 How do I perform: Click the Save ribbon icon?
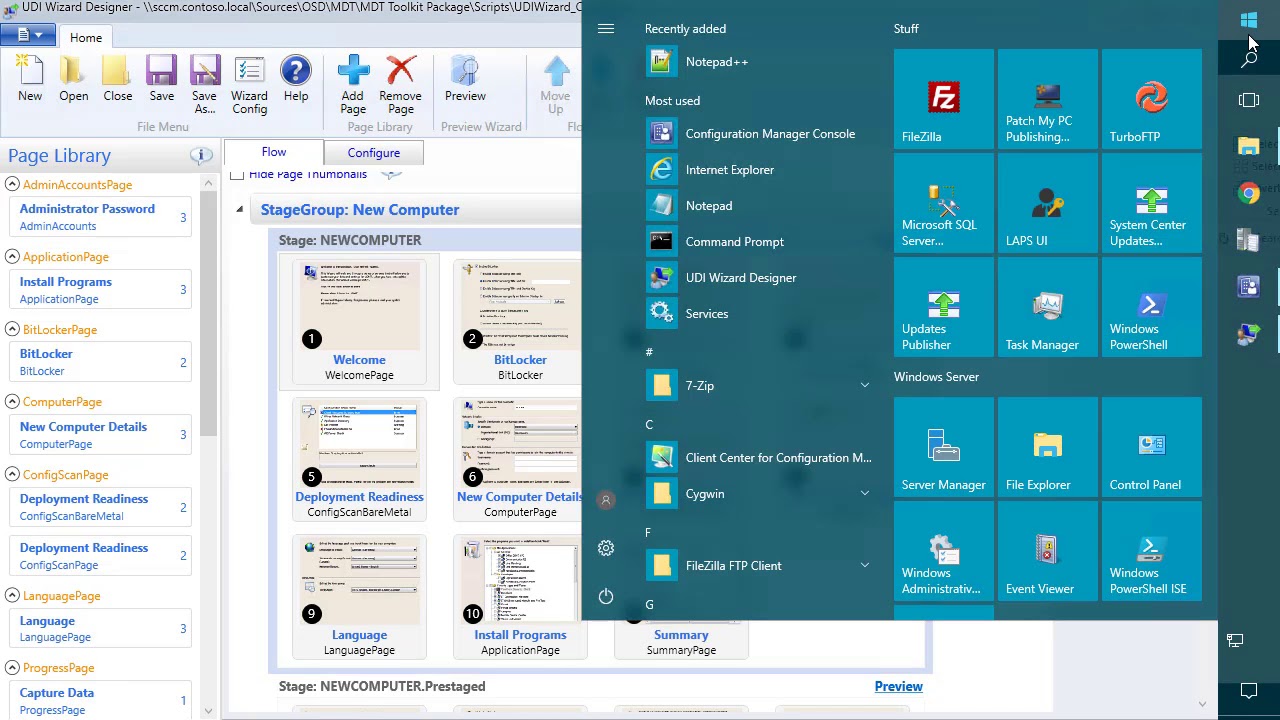pos(161,80)
